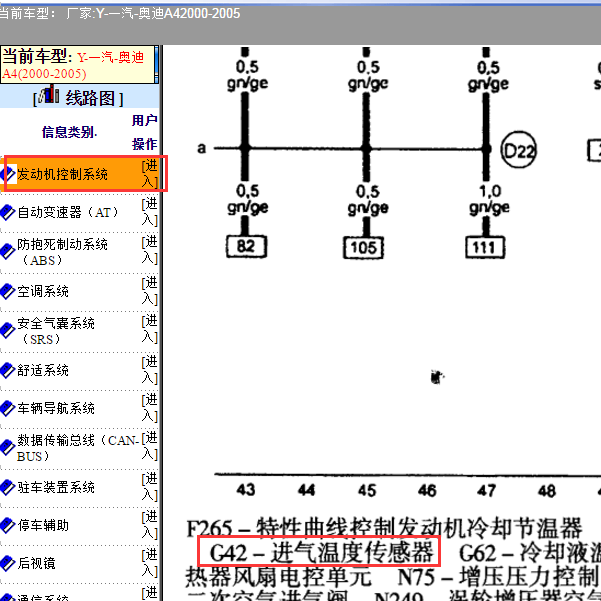
Task: Click the D22 junction circle in diagram
Action: point(519,150)
